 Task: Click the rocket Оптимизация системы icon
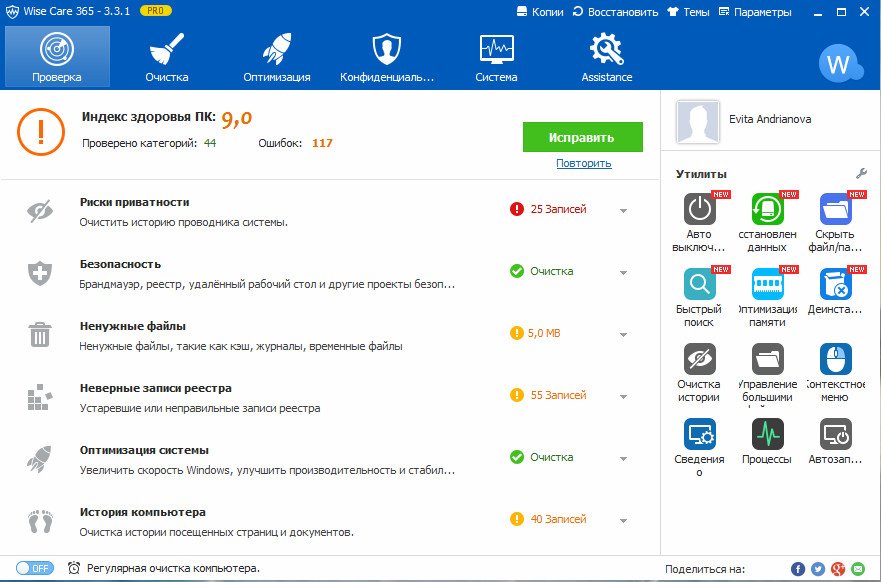(39, 459)
